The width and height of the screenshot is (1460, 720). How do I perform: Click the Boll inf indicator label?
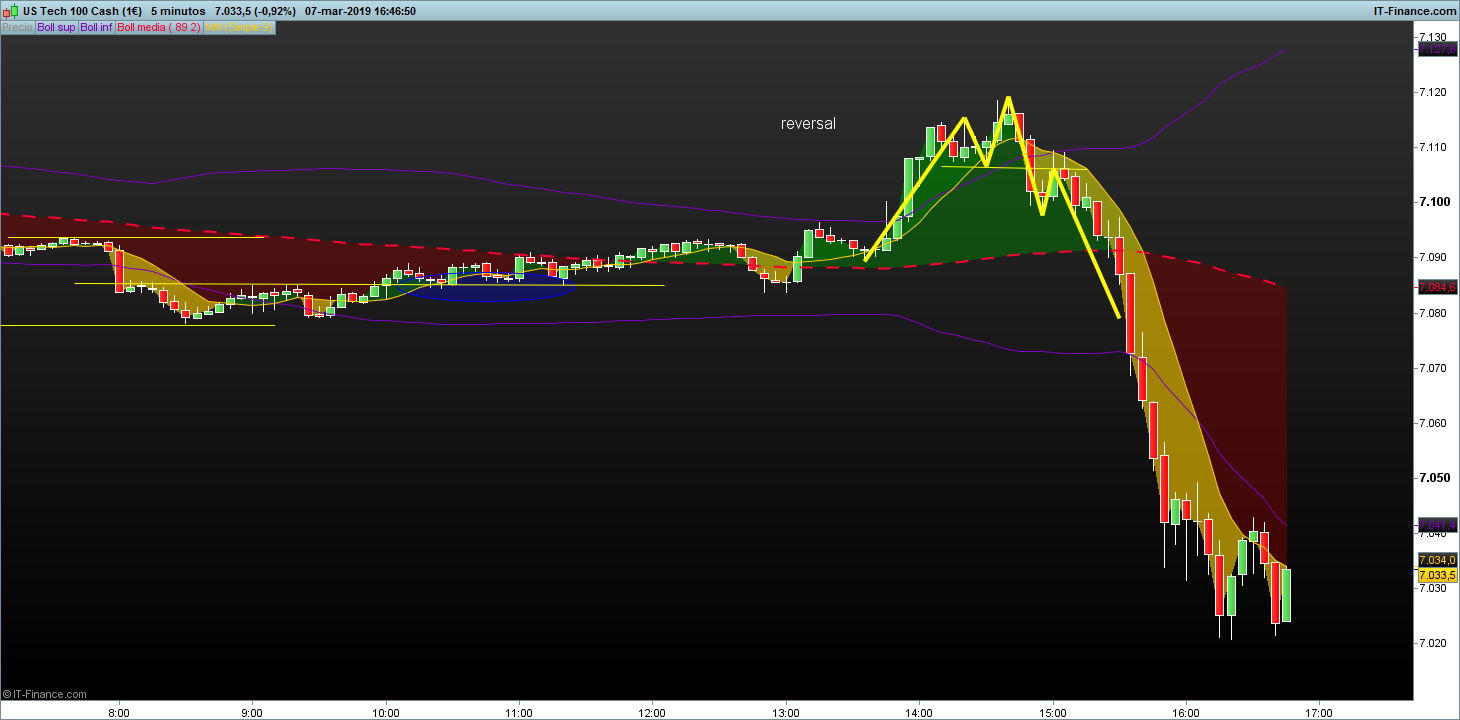coord(96,28)
